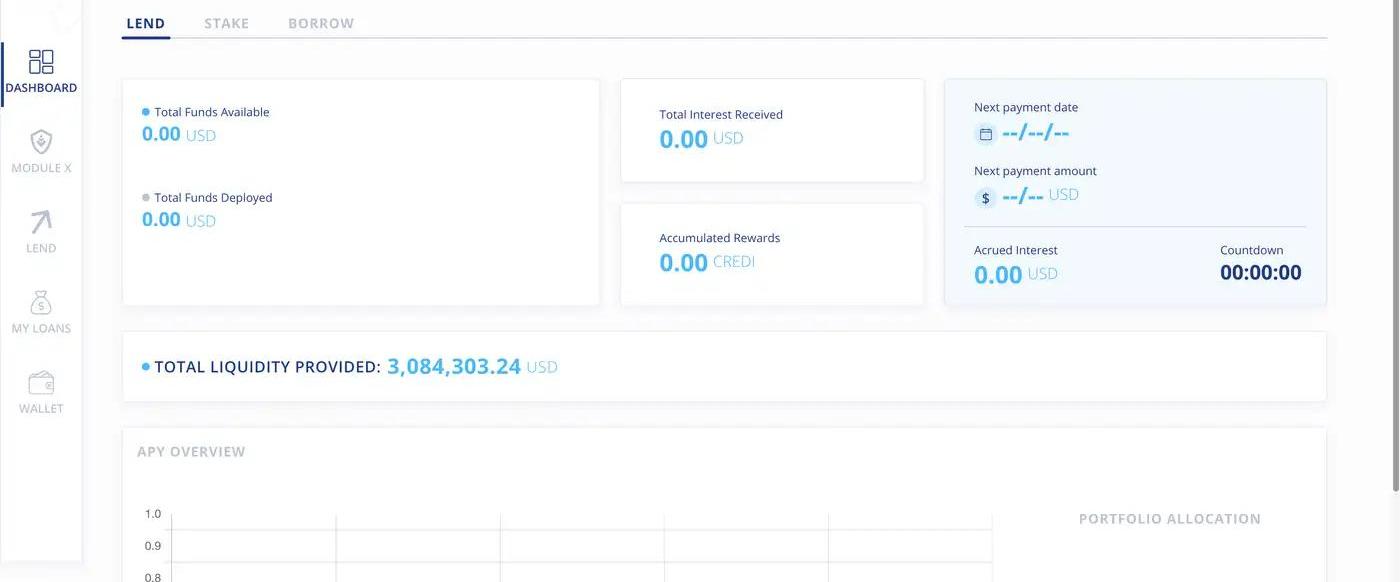Click dollar icon beside next payment amount

pyautogui.click(x=985, y=198)
